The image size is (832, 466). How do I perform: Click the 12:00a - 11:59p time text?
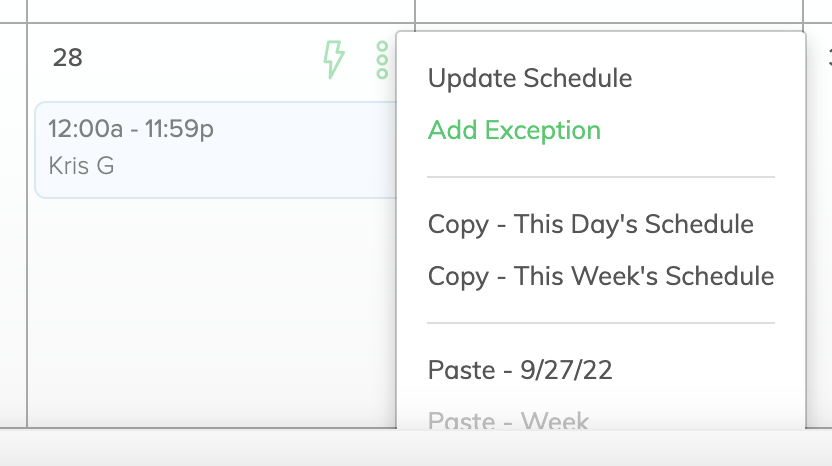click(x=131, y=129)
